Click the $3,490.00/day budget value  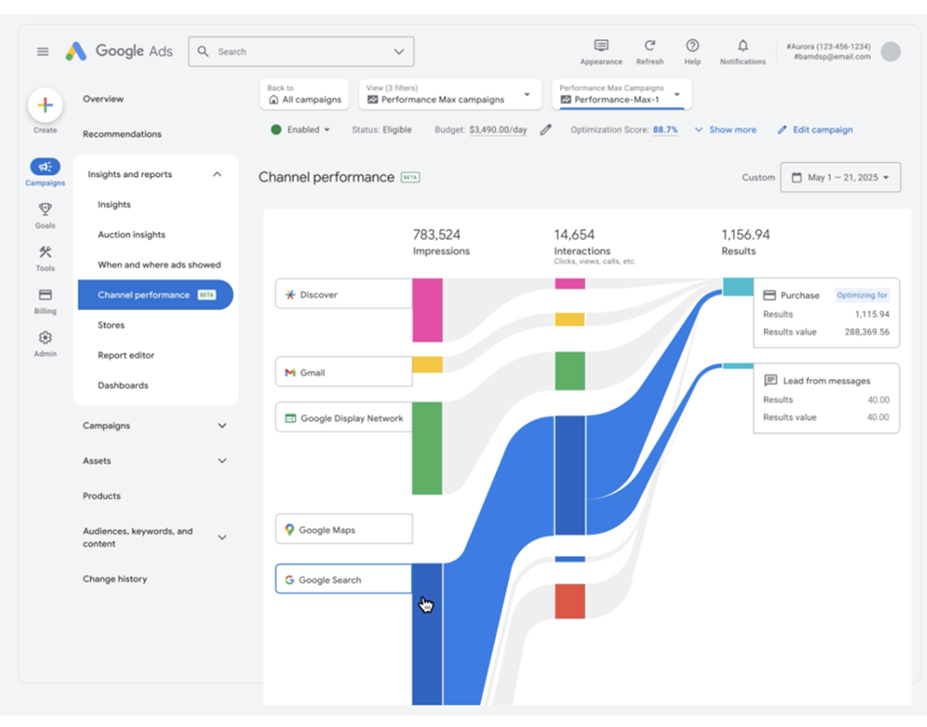pos(498,129)
